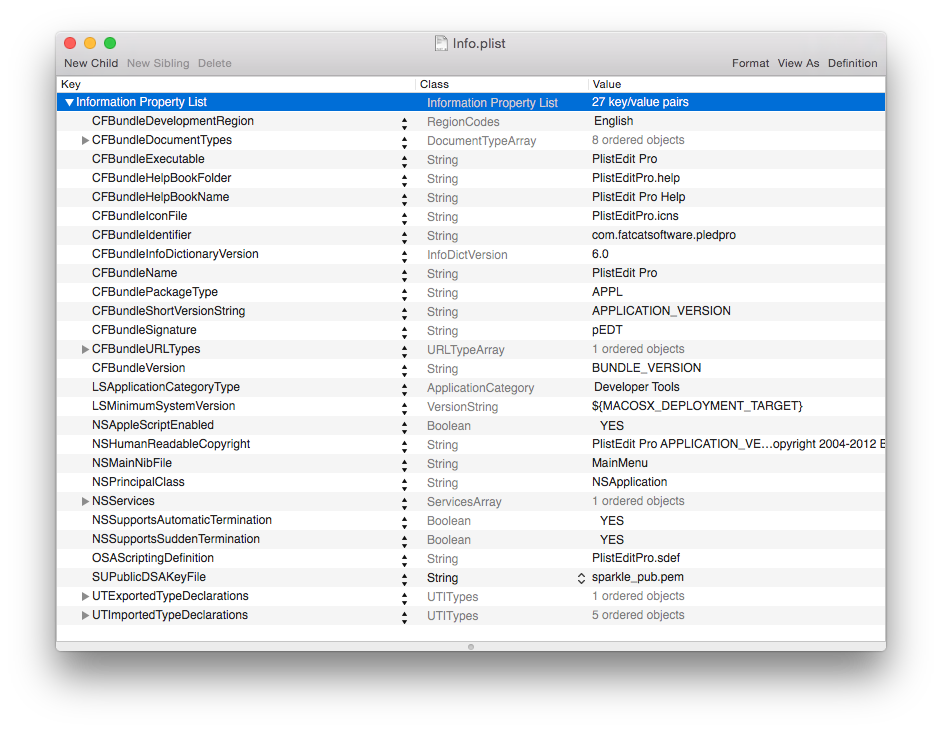Select the LSApplicationCategoryType key
Image resolution: width=942 pixels, height=731 pixels.
(166, 387)
